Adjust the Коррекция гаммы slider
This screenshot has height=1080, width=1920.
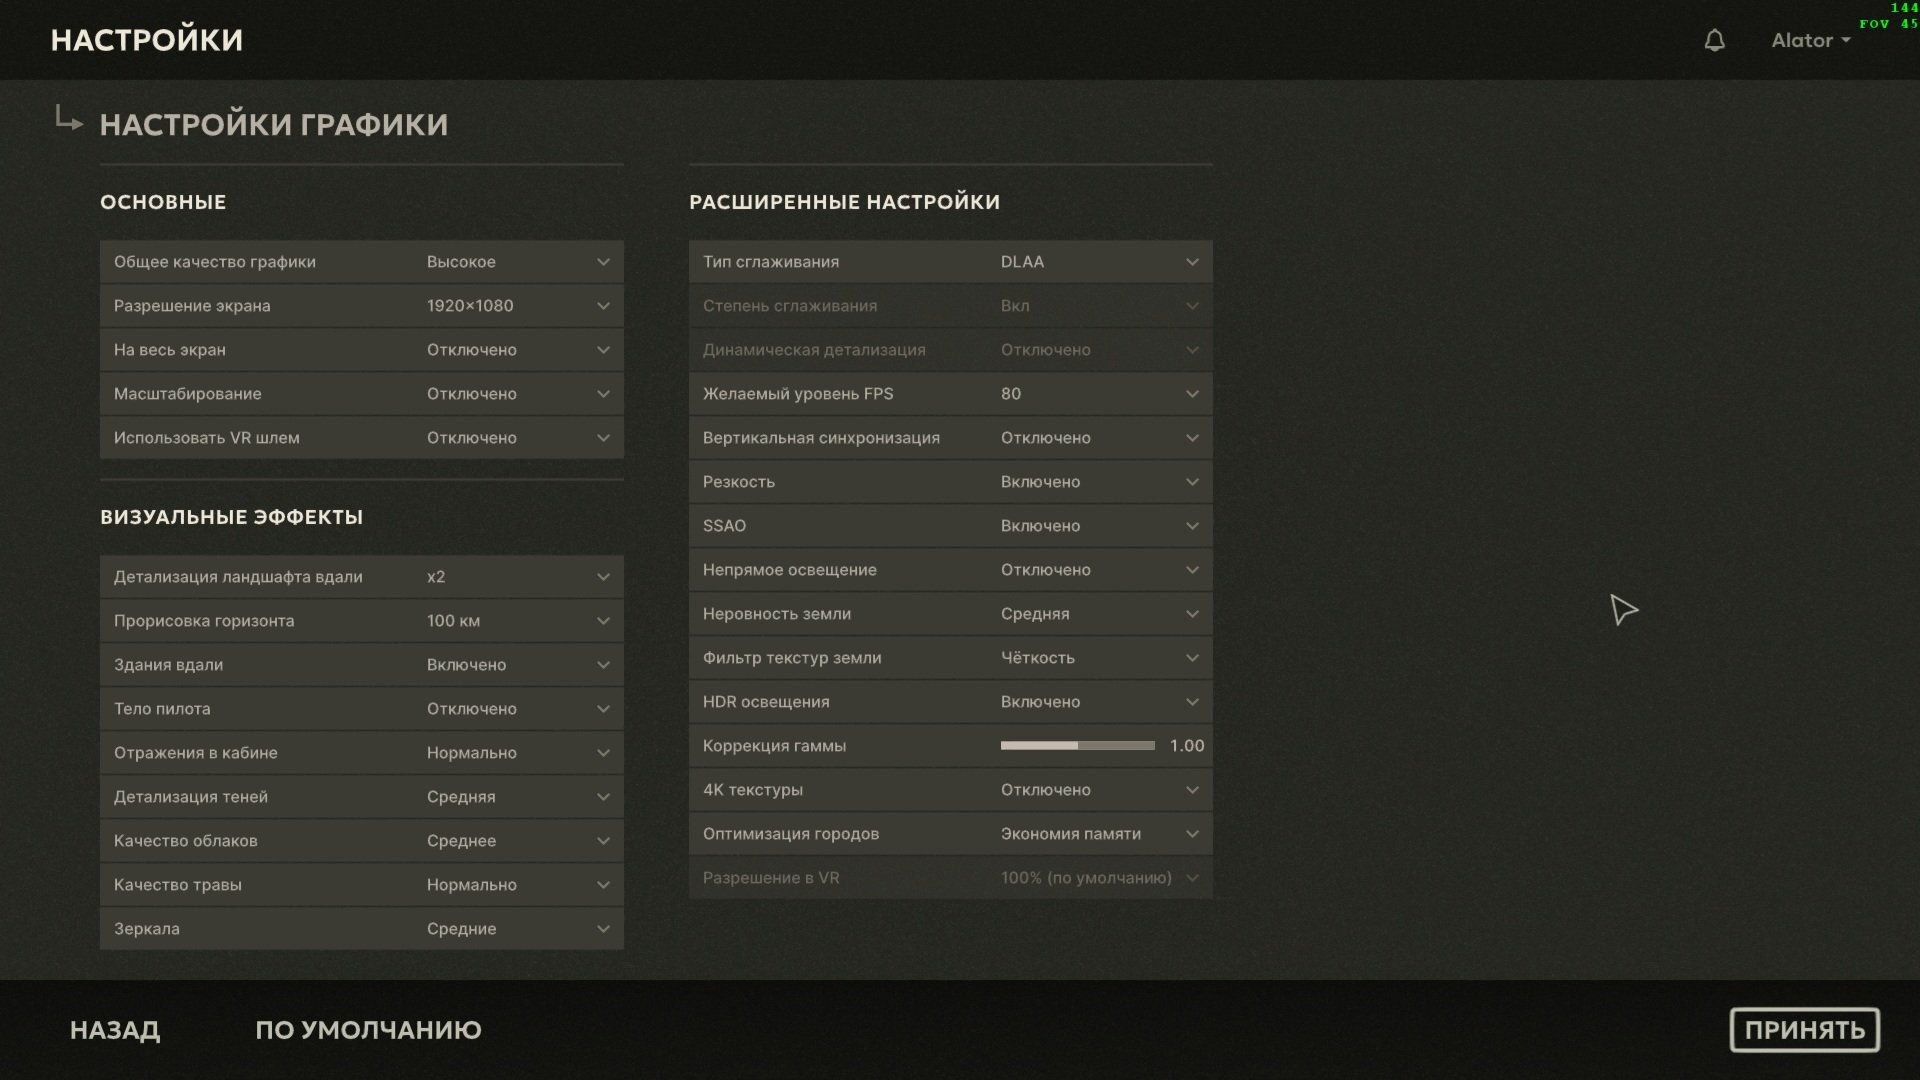point(1077,746)
